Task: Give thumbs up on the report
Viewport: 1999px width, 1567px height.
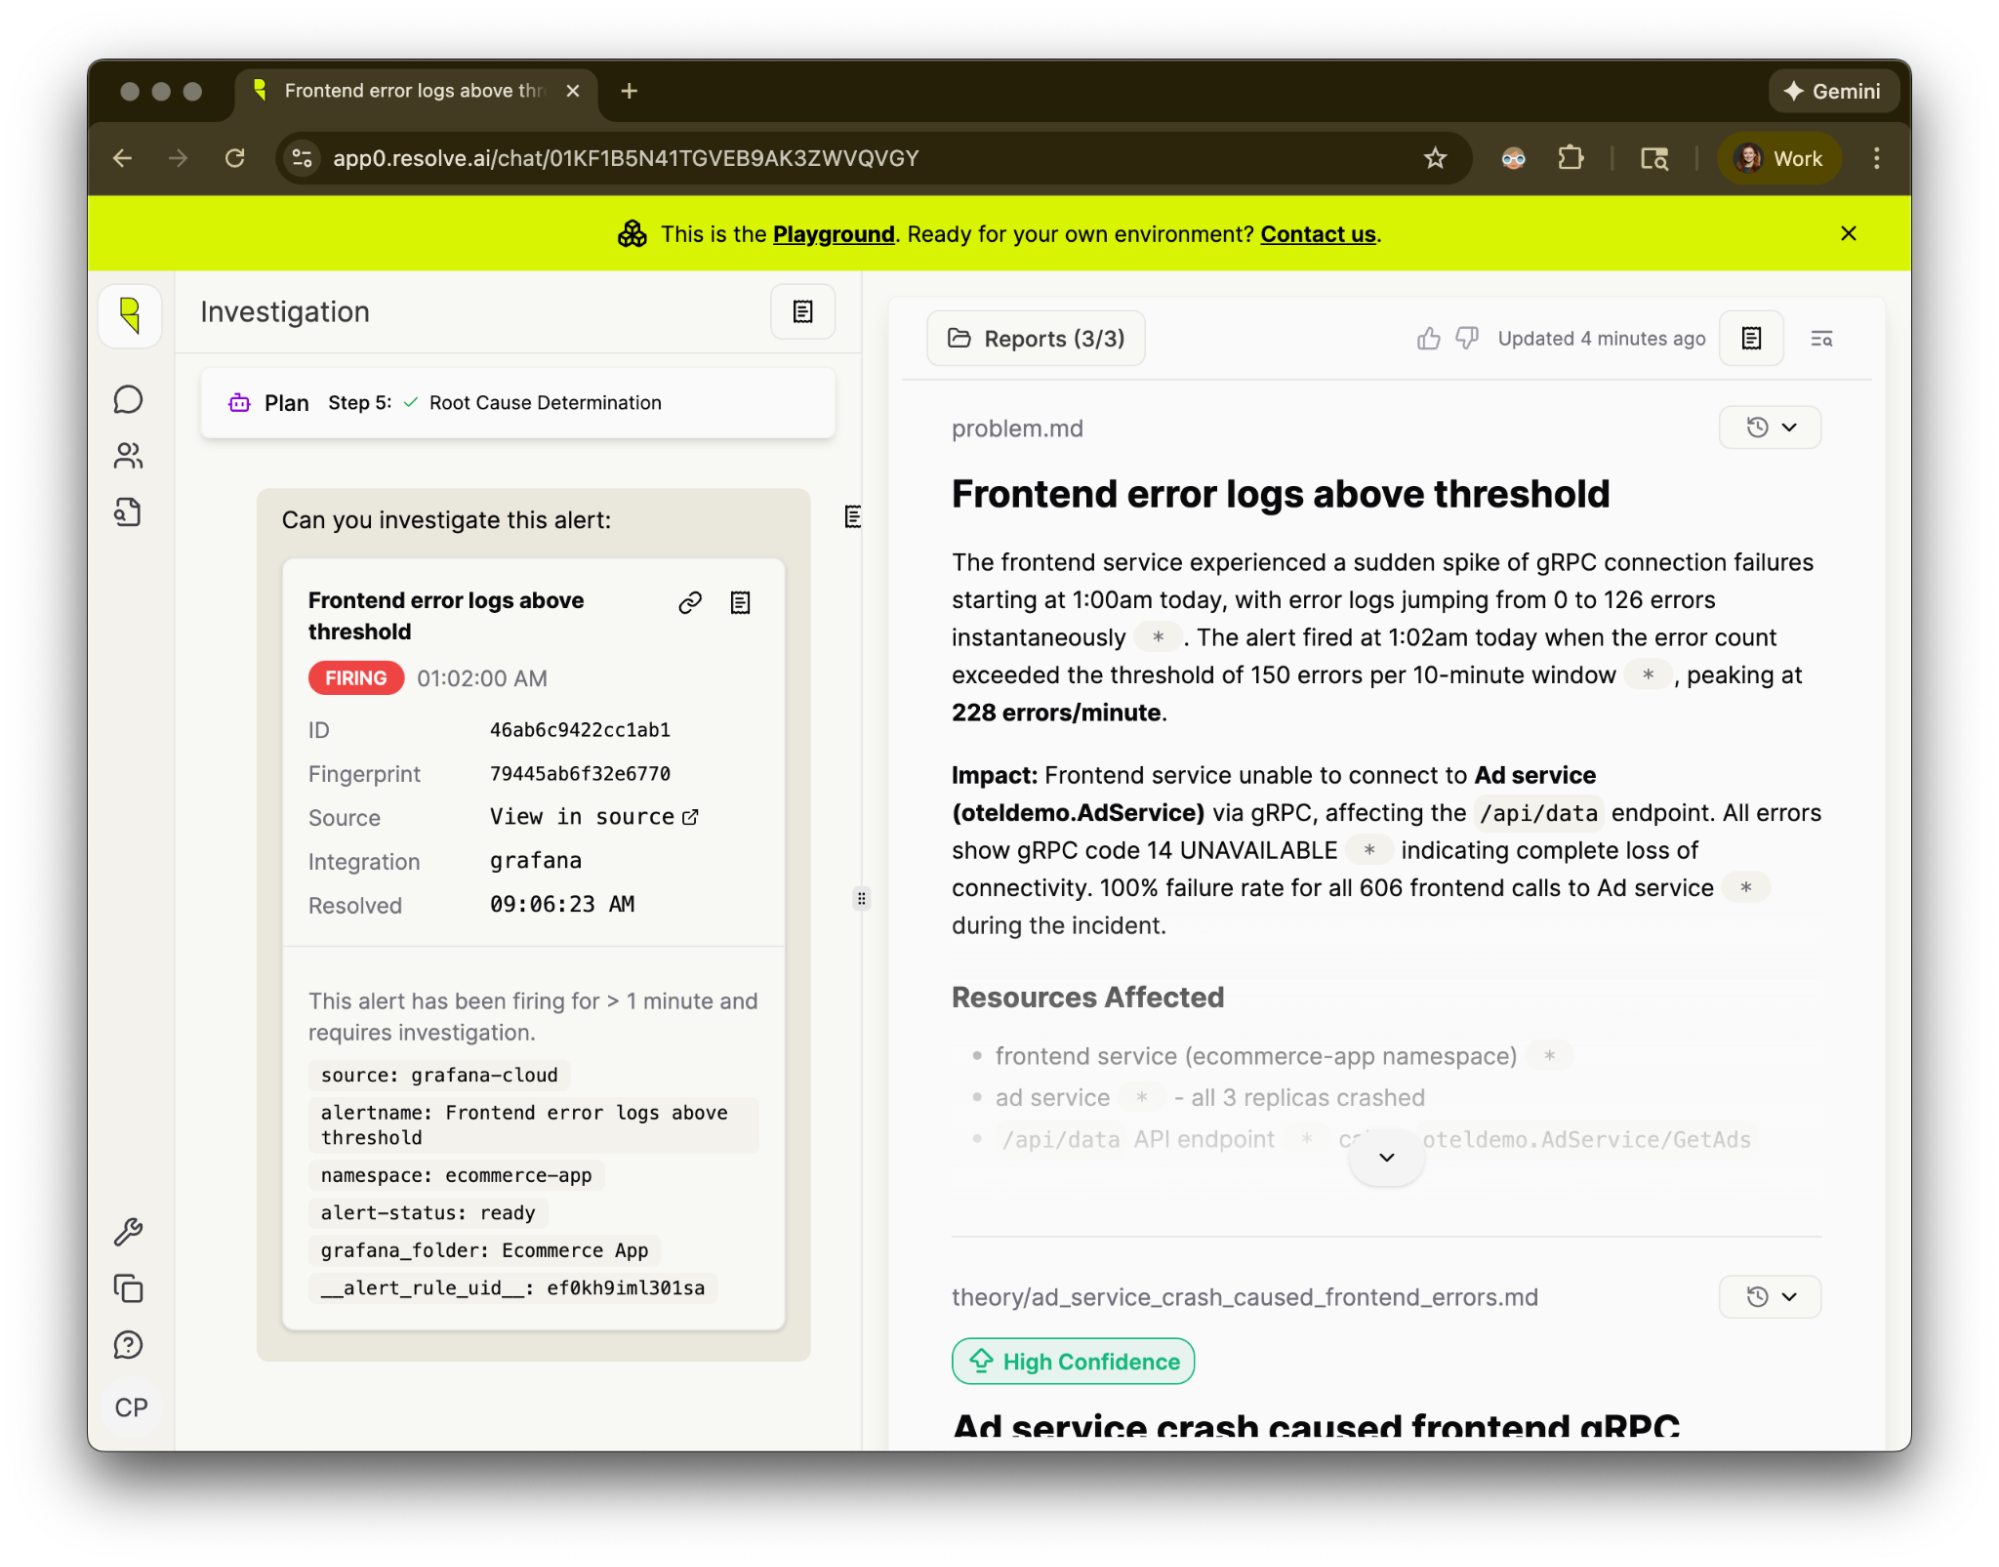Action: (1428, 339)
